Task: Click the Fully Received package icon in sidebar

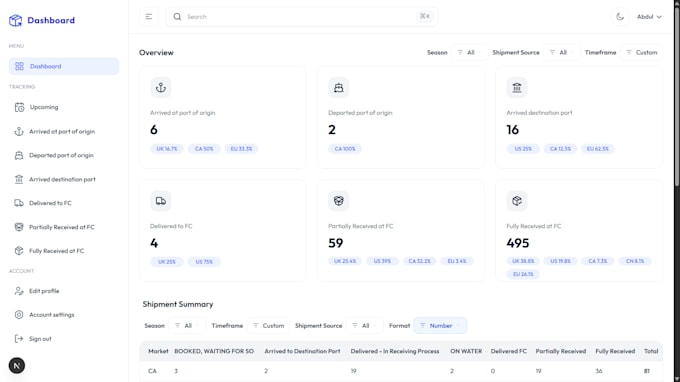Action: tap(19, 251)
